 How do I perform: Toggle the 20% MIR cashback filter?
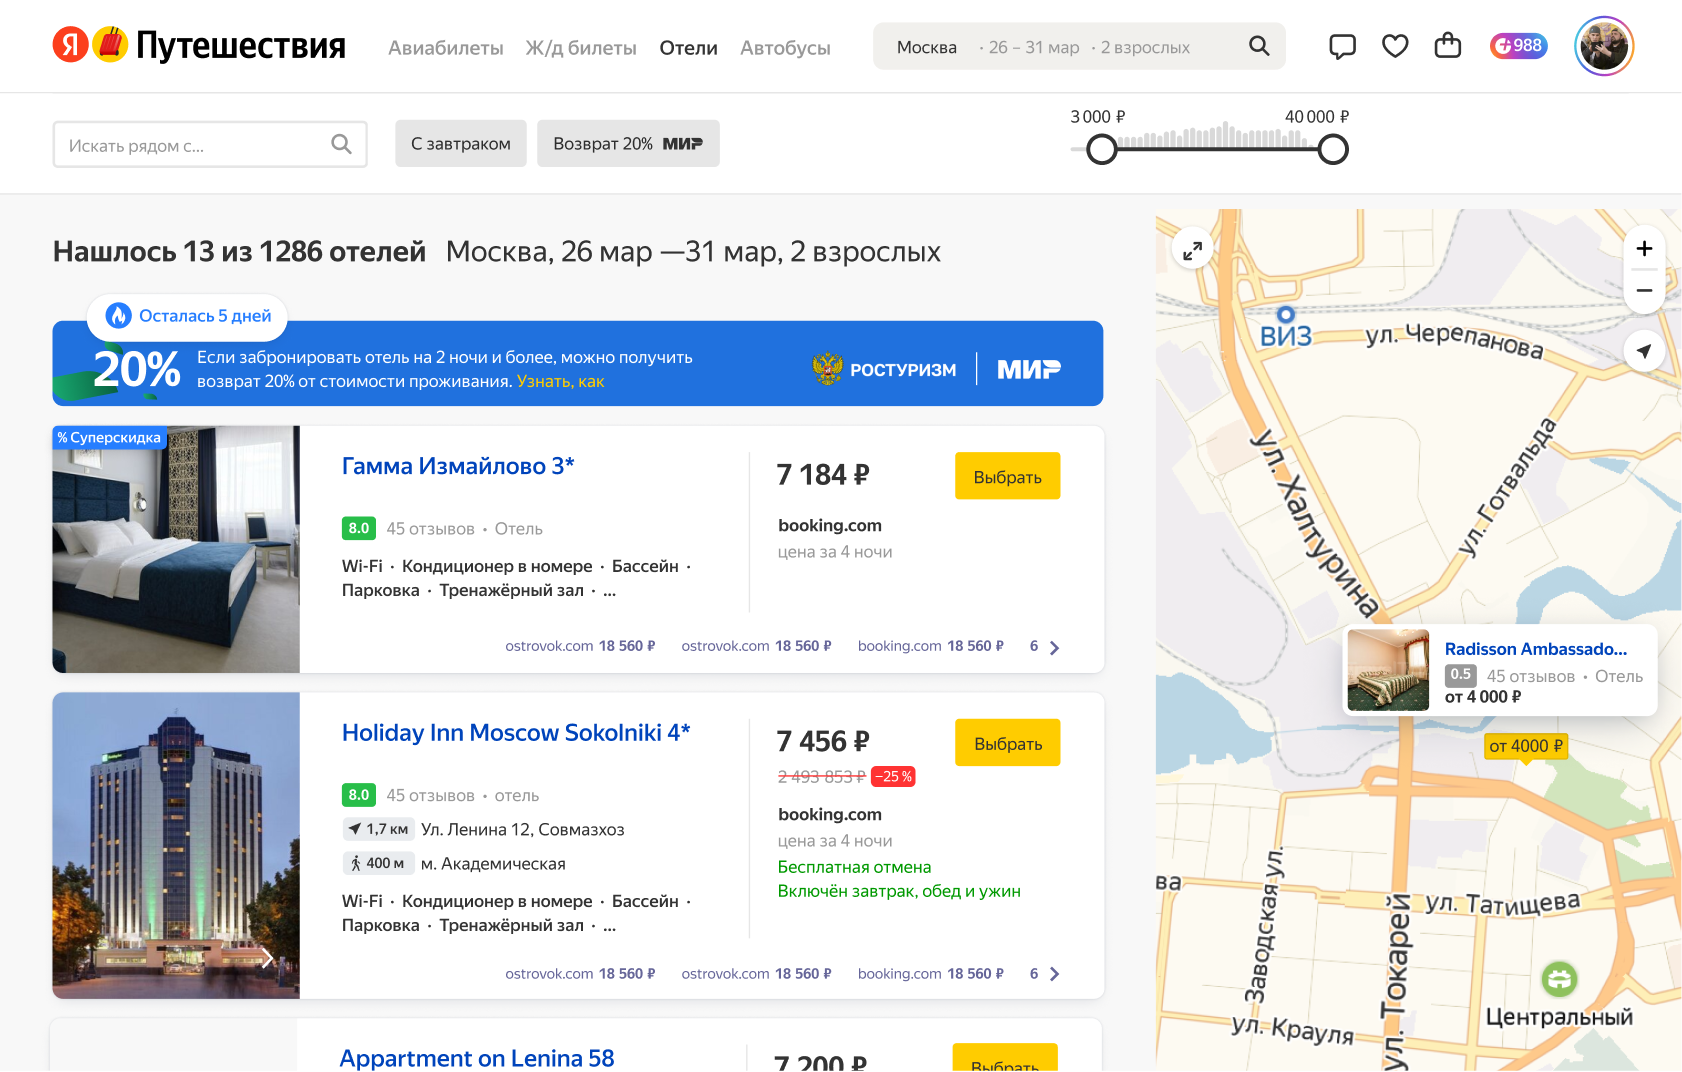point(628,144)
